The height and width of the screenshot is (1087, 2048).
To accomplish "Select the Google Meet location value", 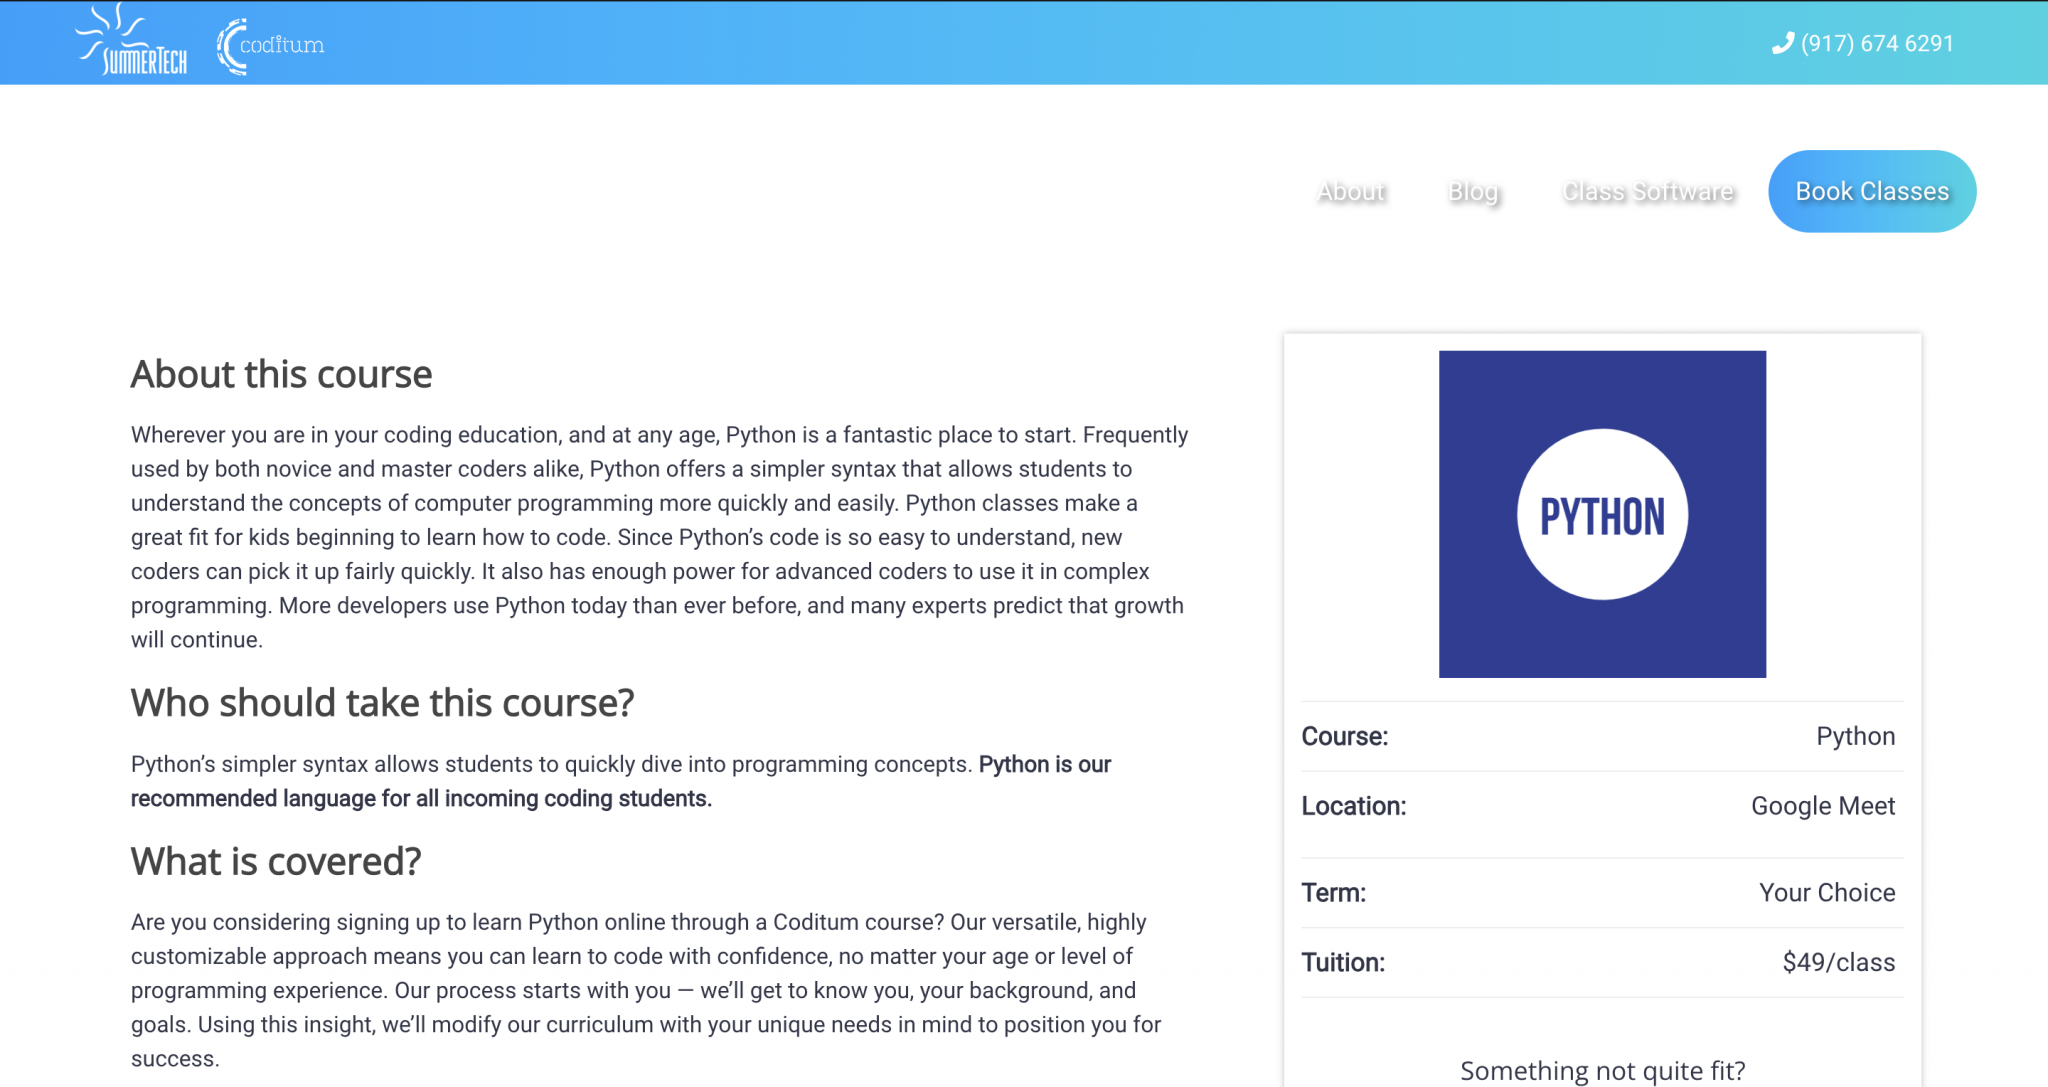I will click(x=1822, y=805).
